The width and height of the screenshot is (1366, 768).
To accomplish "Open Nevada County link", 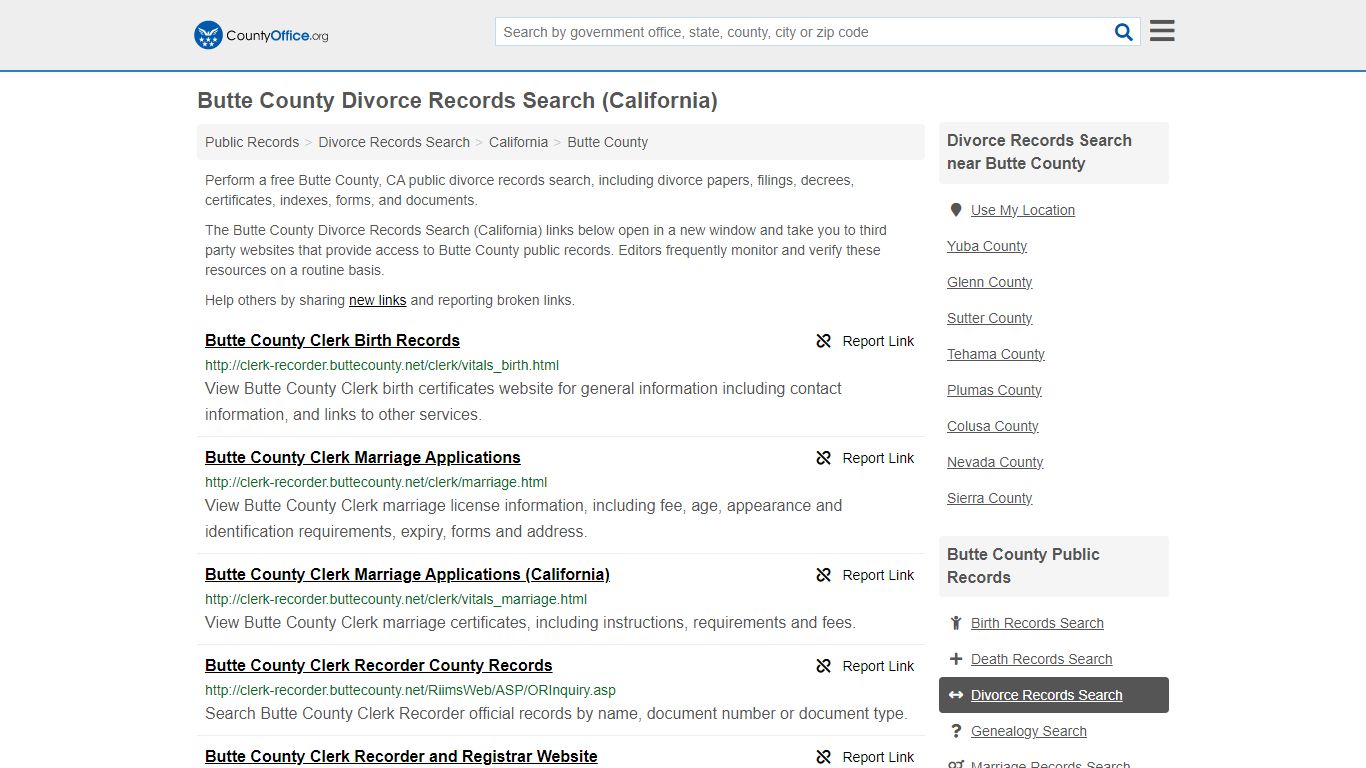I will point(995,462).
